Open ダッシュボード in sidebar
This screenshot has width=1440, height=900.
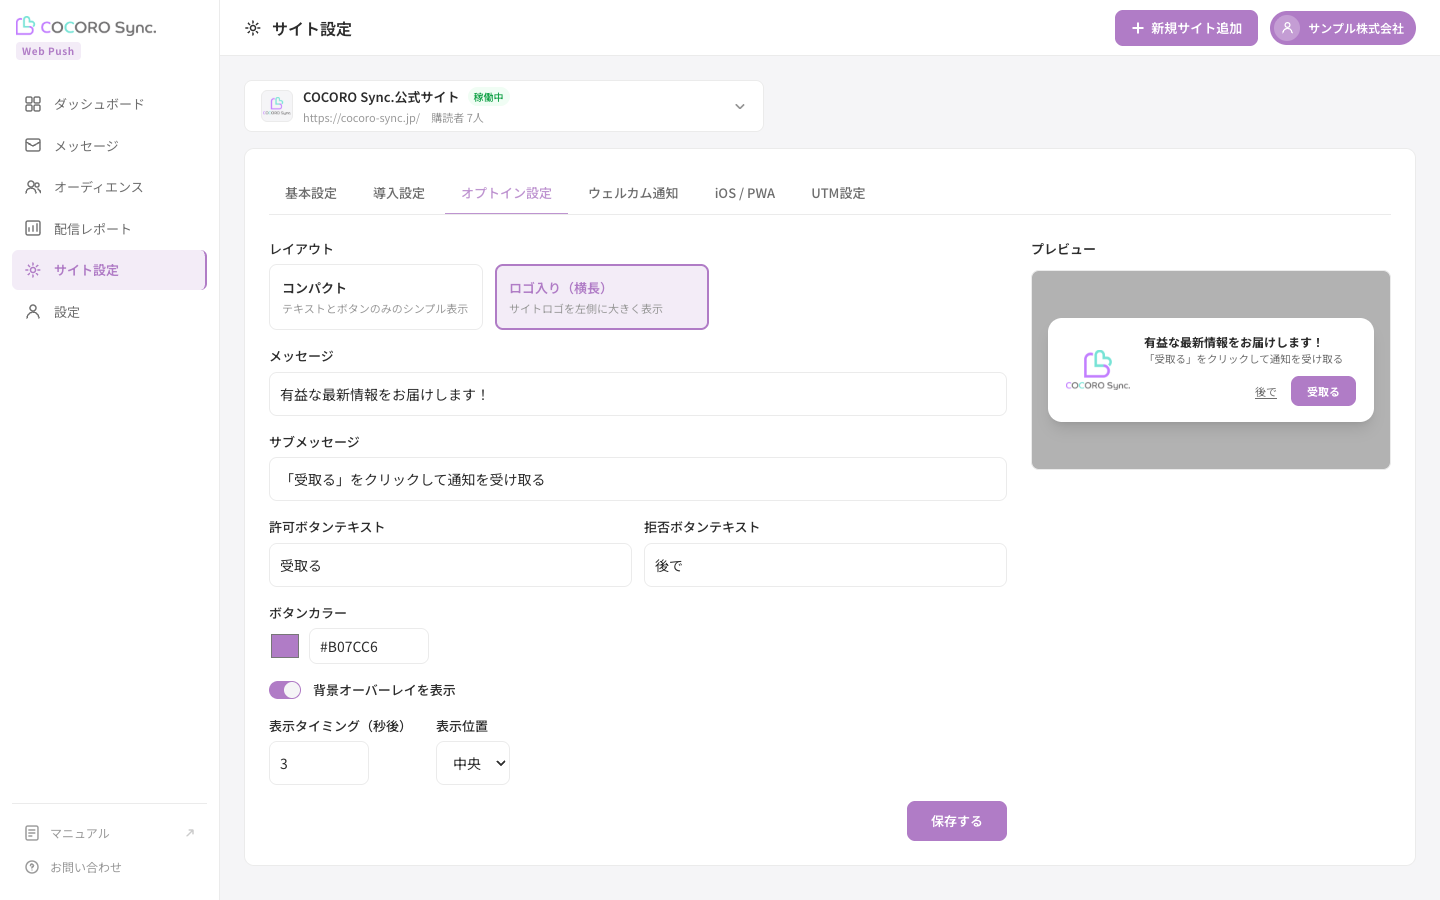109,104
